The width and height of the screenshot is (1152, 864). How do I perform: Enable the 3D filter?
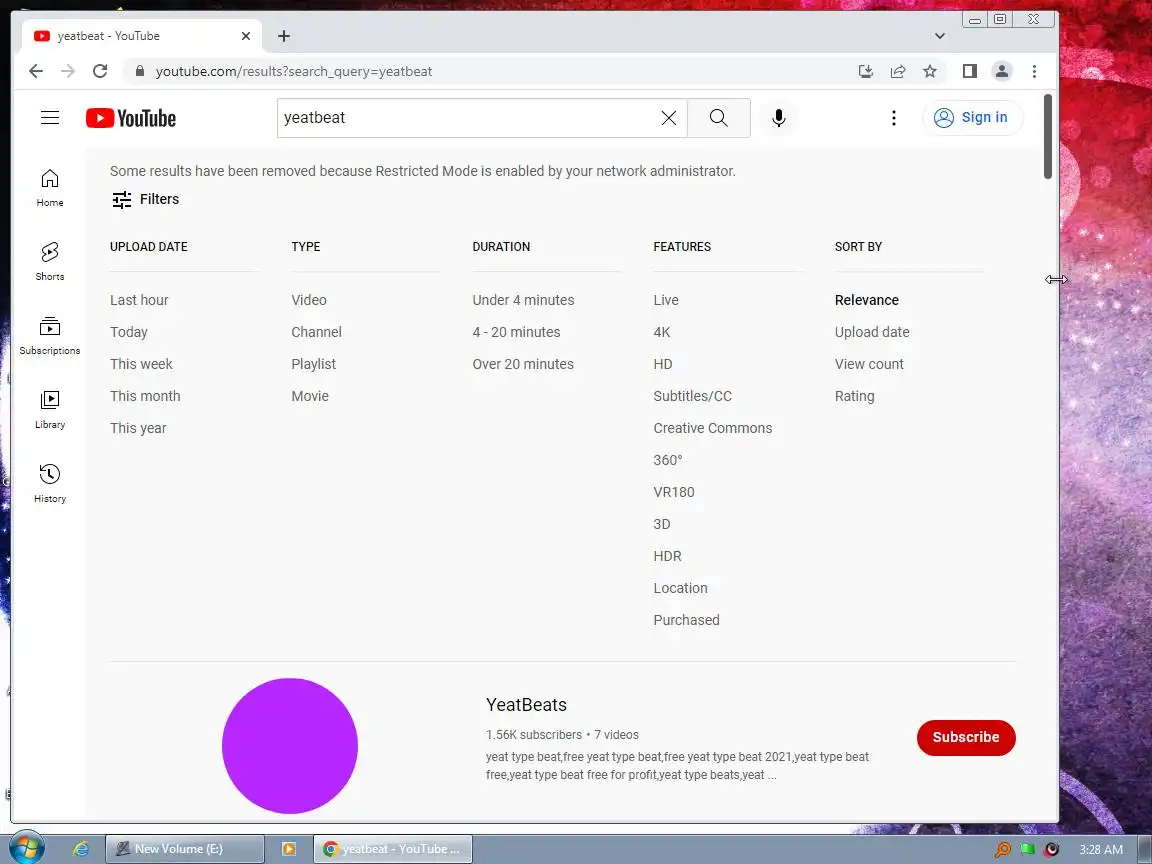[x=661, y=524]
